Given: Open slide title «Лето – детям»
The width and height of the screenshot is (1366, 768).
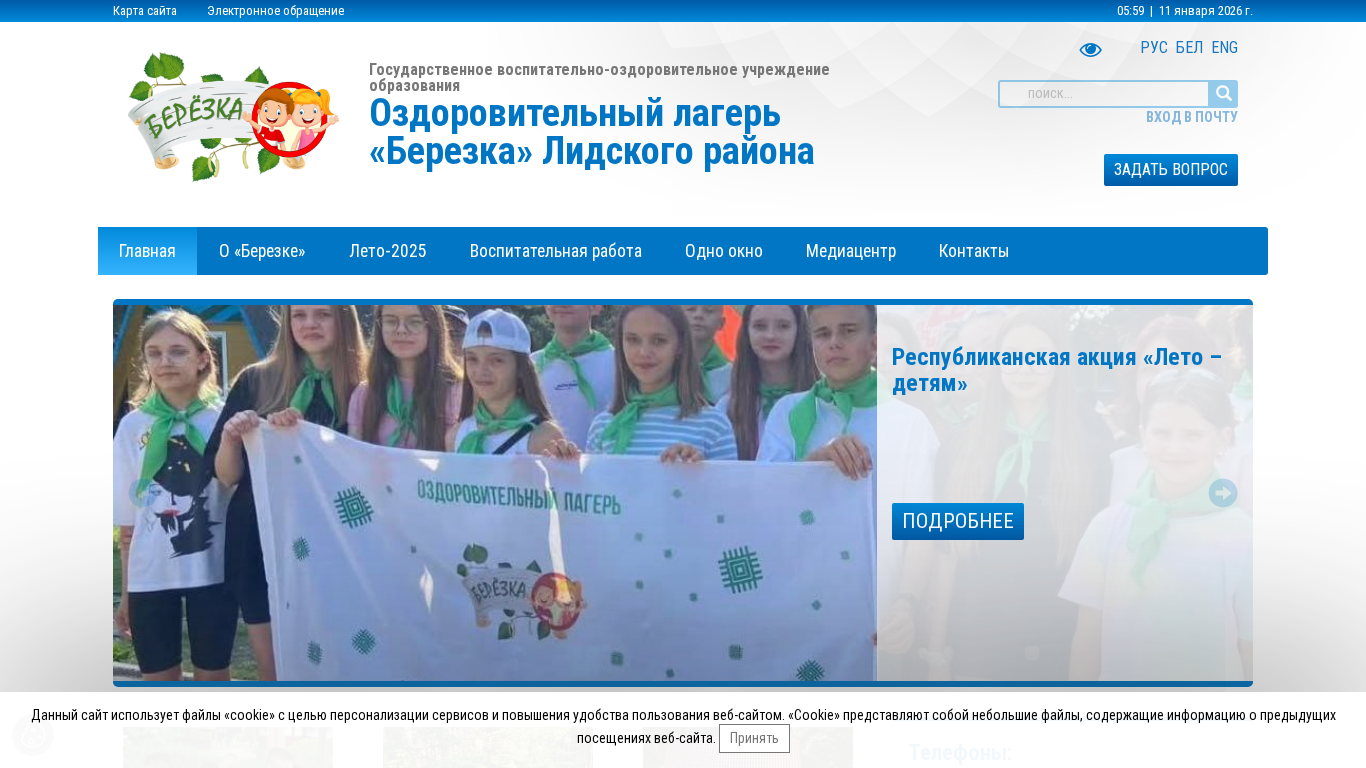Looking at the screenshot, I should tap(1057, 370).
